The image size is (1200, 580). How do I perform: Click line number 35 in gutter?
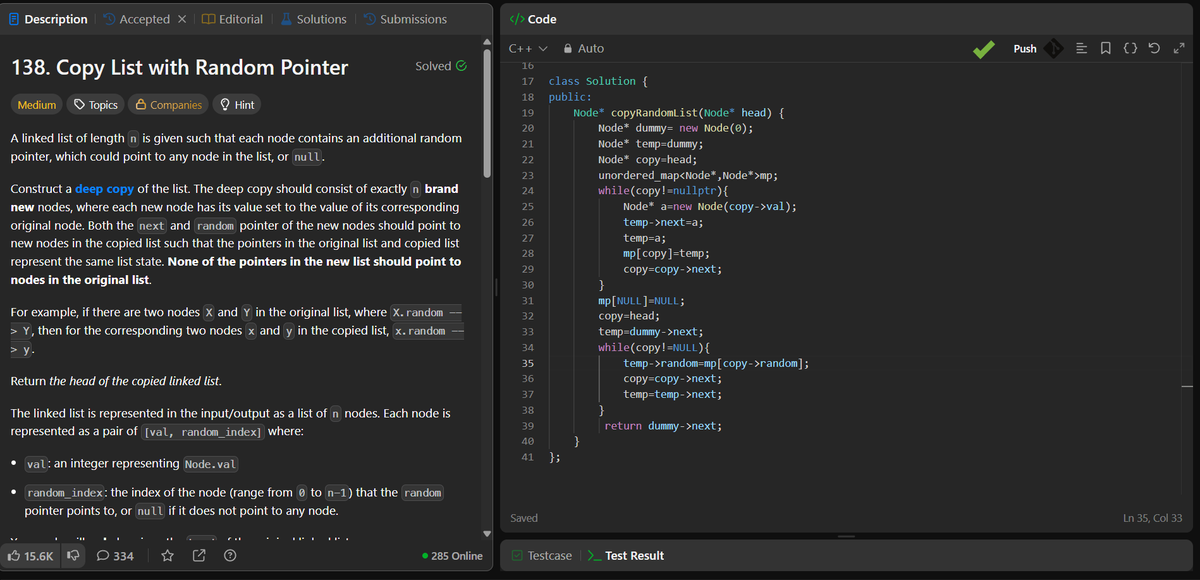pyautogui.click(x=527, y=363)
